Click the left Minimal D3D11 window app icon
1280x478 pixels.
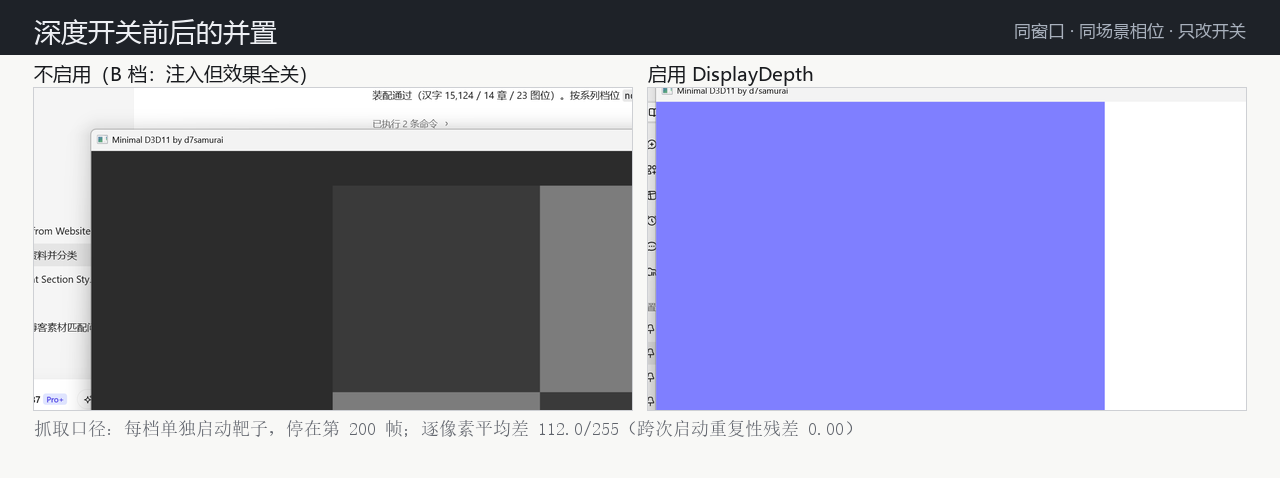[x=102, y=140]
